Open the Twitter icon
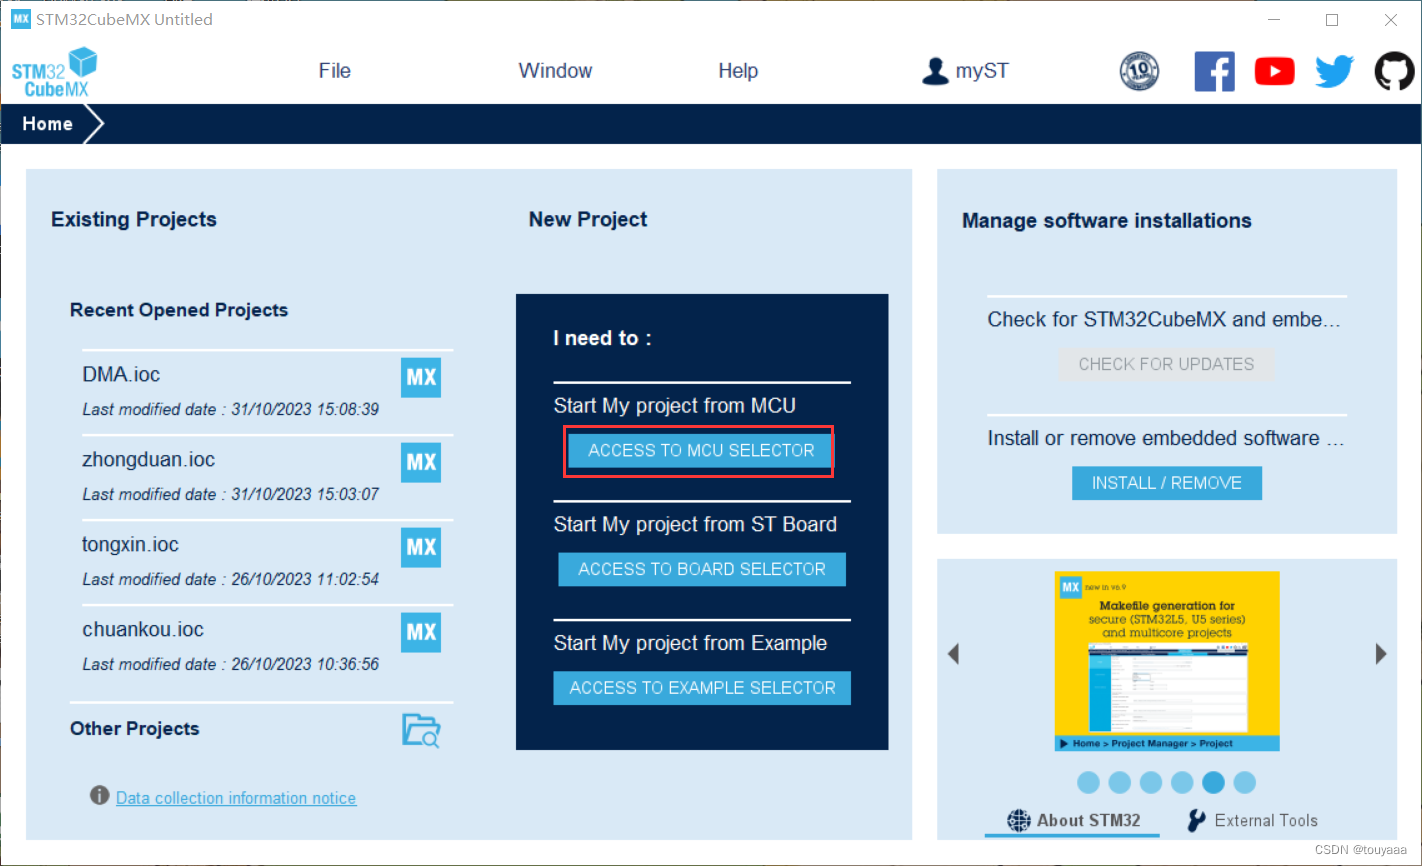The width and height of the screenshot is (1422, 866). 1334,72
